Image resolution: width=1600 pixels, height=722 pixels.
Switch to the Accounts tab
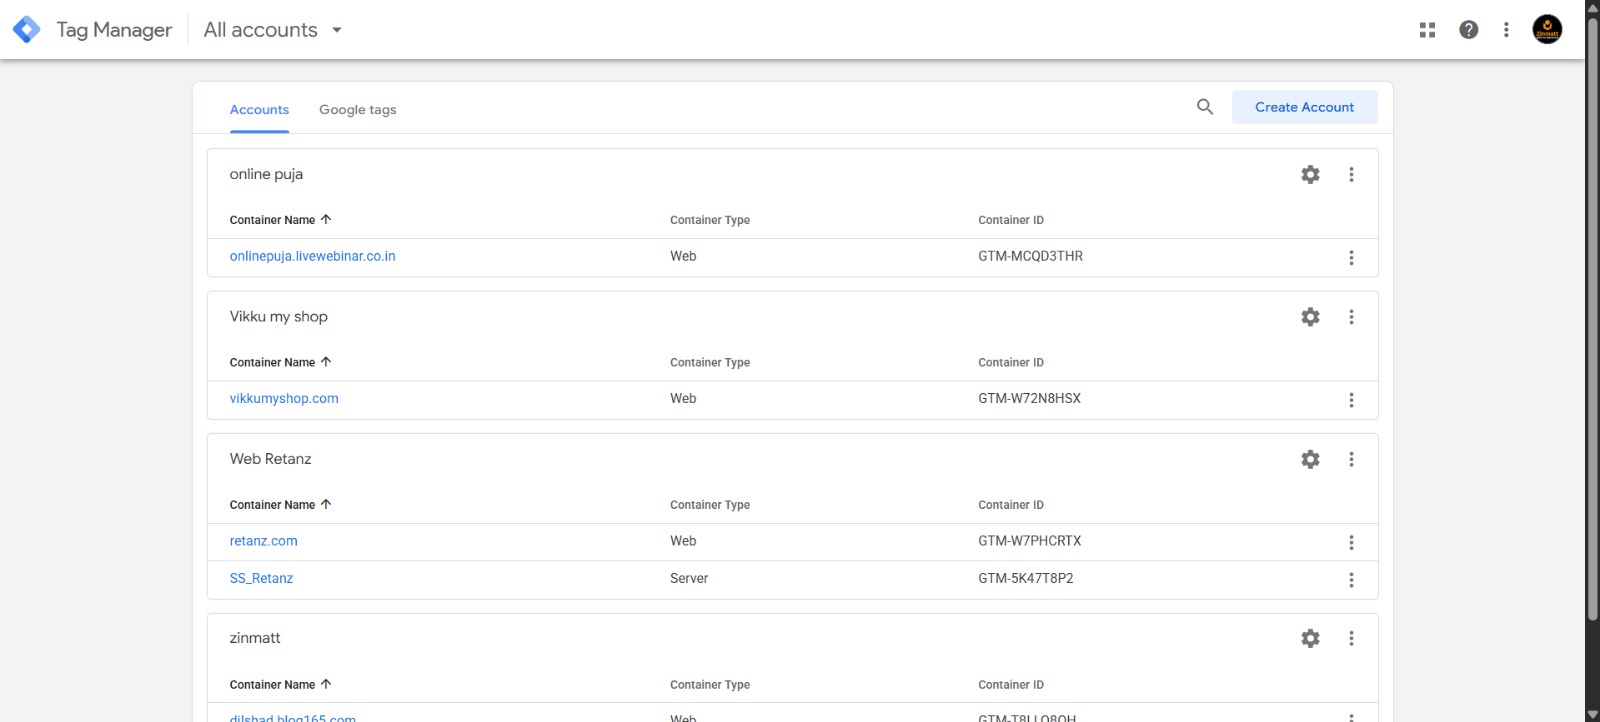pyautogui.click(x=259, y=110)
